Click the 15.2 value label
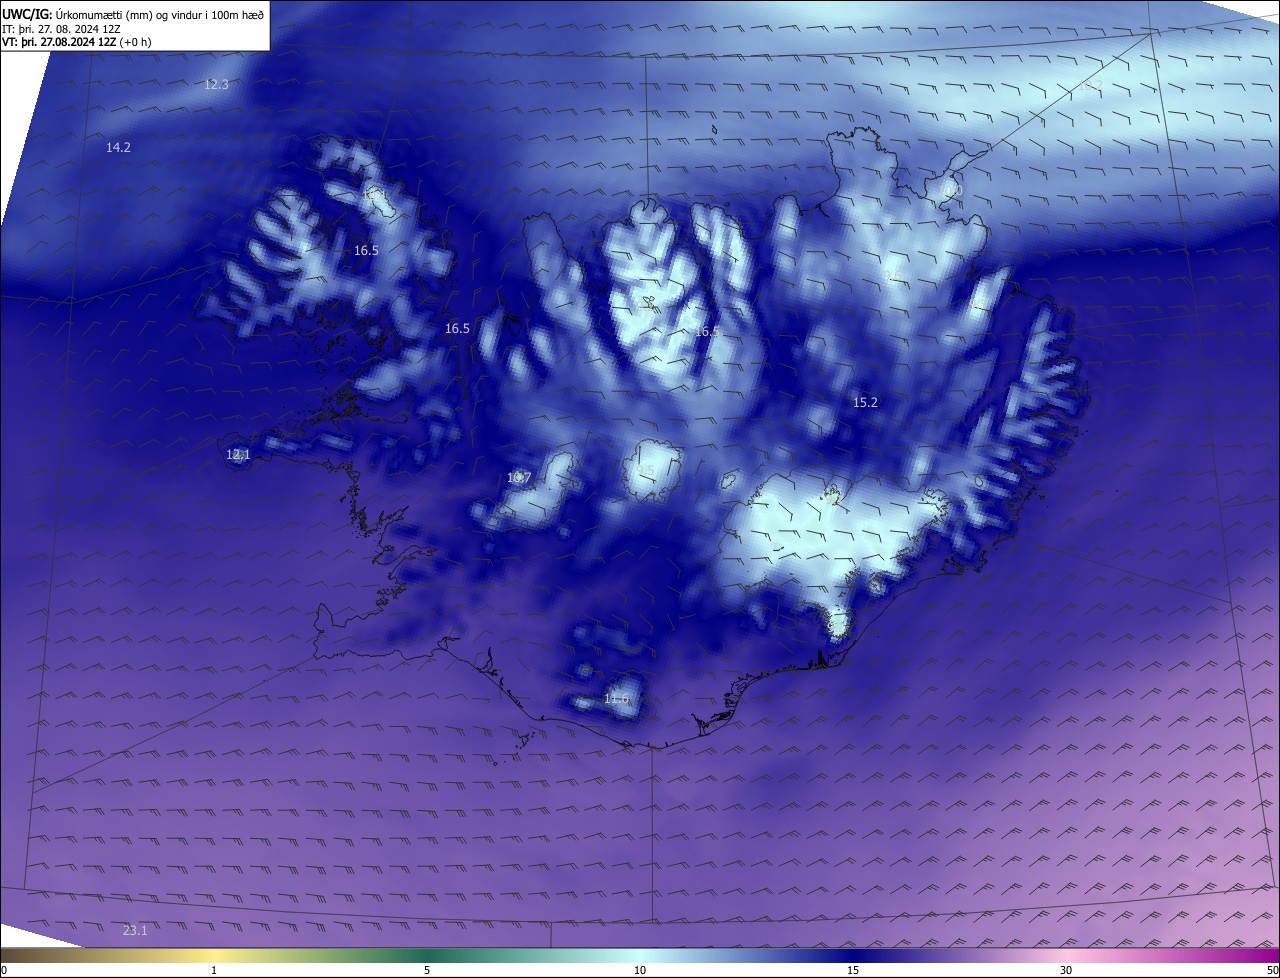 (865, 403)
